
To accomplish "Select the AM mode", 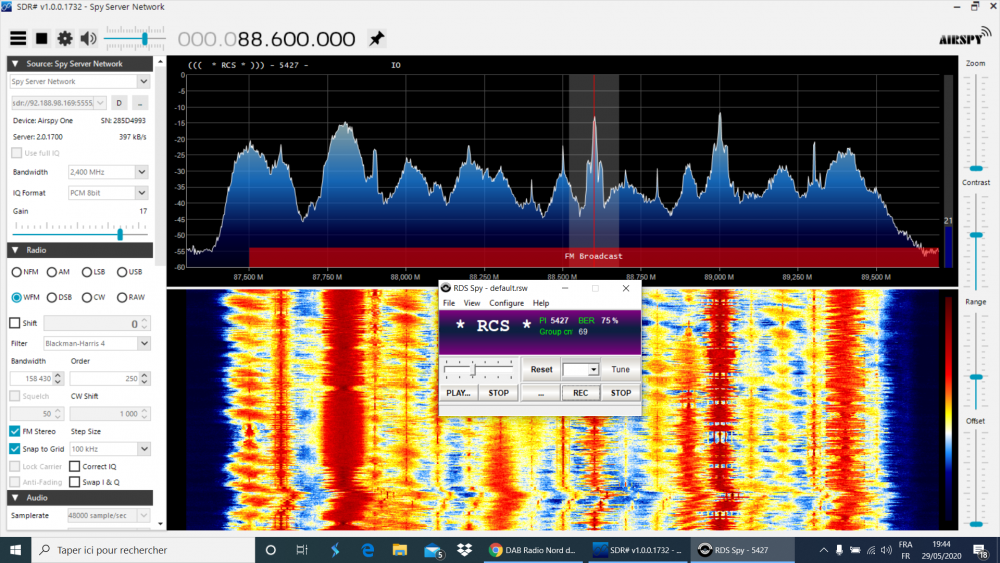I will (52, 272).
